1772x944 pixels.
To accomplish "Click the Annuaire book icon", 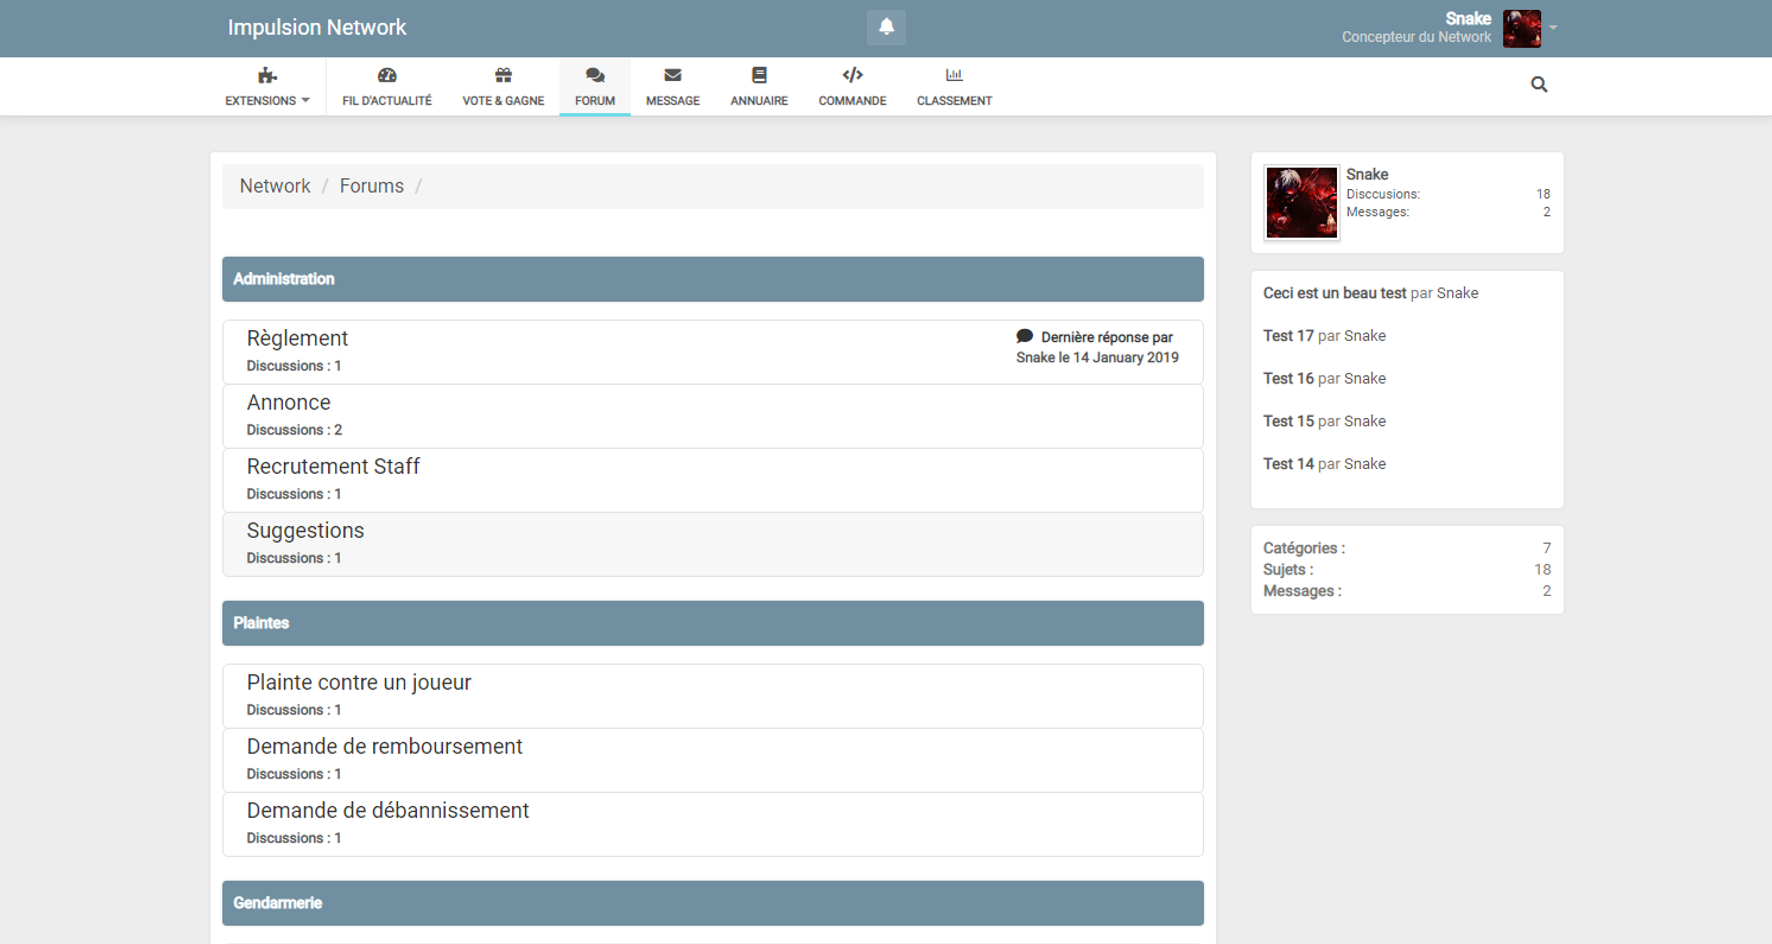I will click(x=759, y=76).
